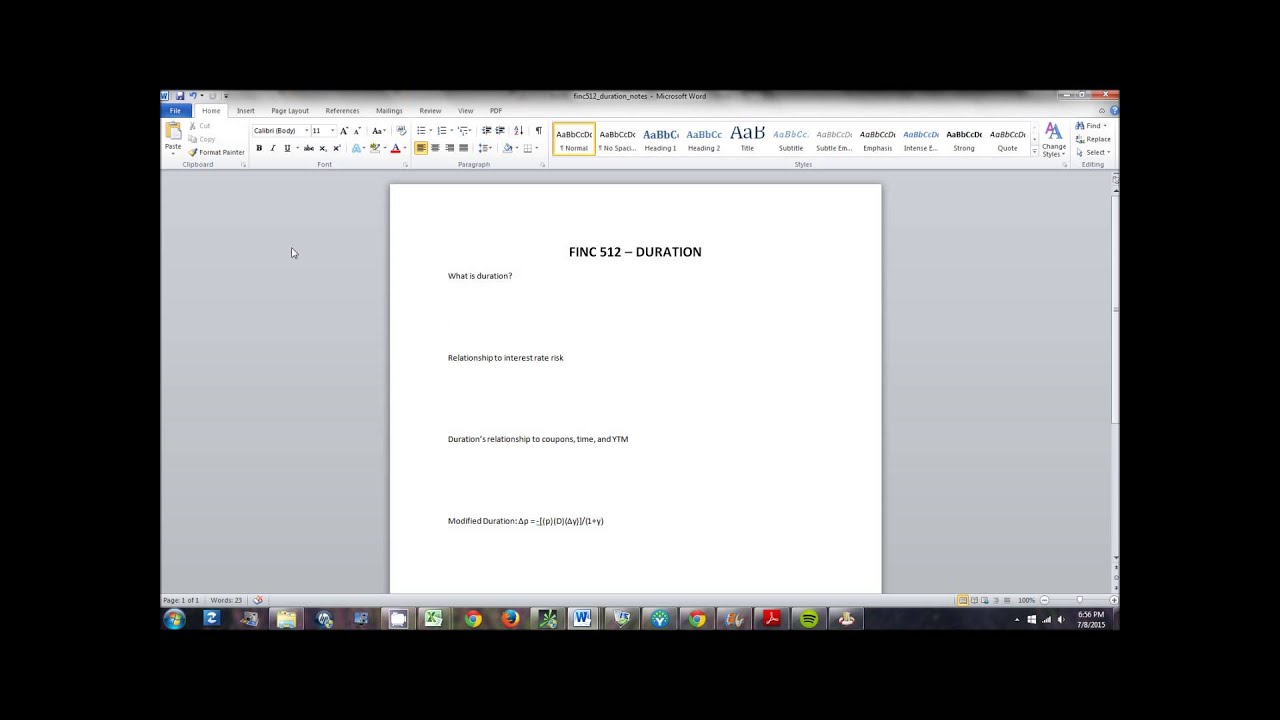Select Print Layout view icon in status bar

click(x=963, y=600)
